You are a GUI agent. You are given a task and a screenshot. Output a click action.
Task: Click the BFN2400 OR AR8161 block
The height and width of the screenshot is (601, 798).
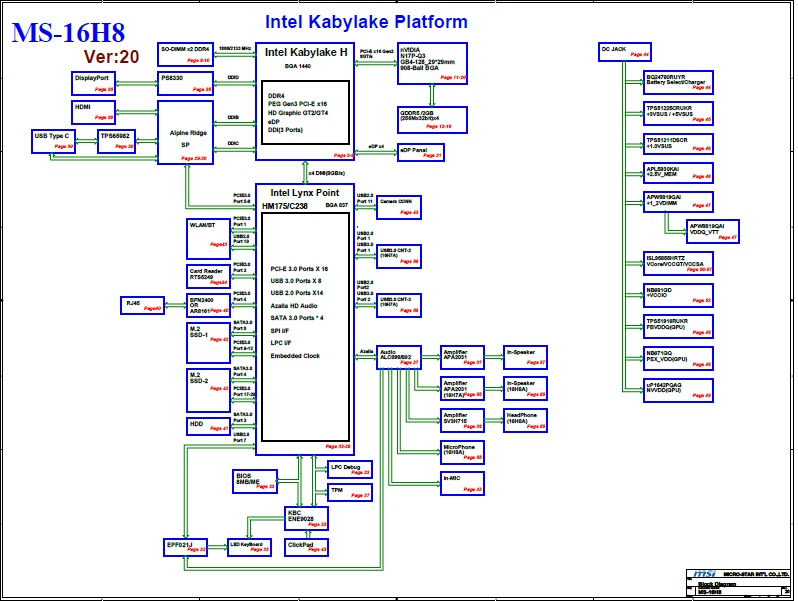pyautogui.click(x=208, y=305)
